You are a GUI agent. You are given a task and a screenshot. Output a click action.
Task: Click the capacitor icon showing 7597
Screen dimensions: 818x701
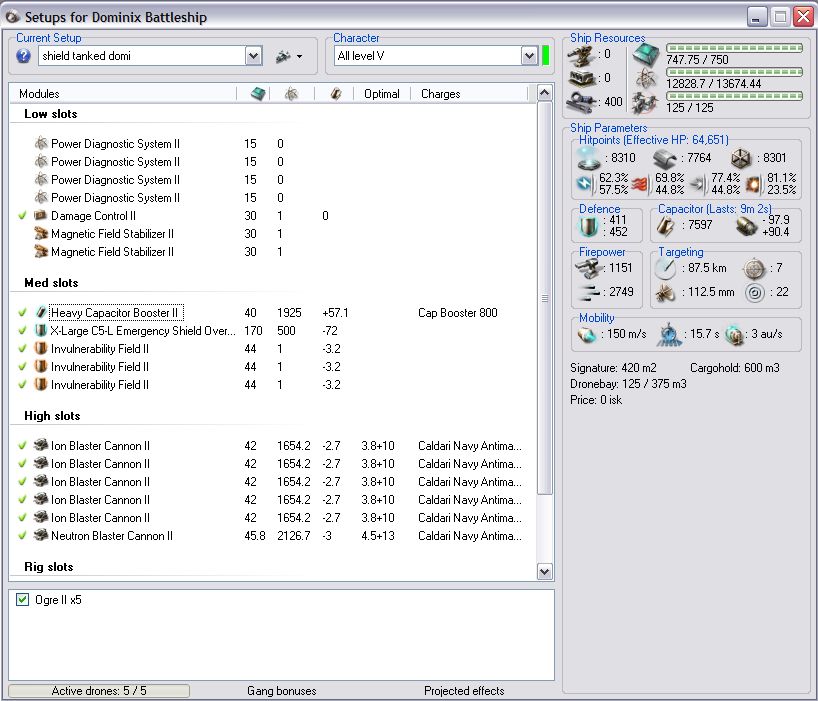point(667,227)
